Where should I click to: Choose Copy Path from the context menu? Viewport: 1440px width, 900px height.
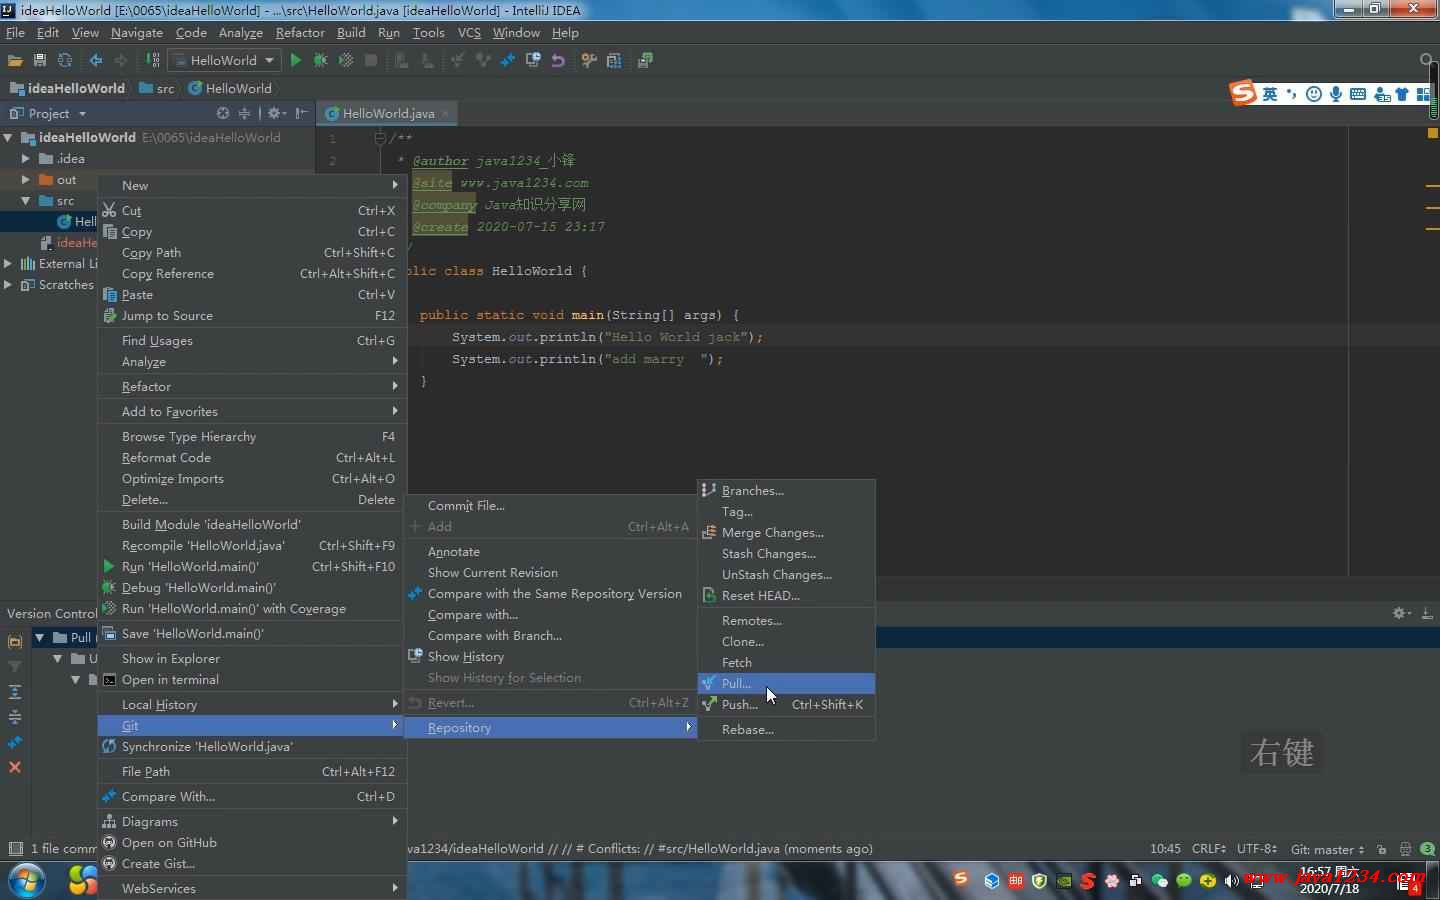pos(251,253)
